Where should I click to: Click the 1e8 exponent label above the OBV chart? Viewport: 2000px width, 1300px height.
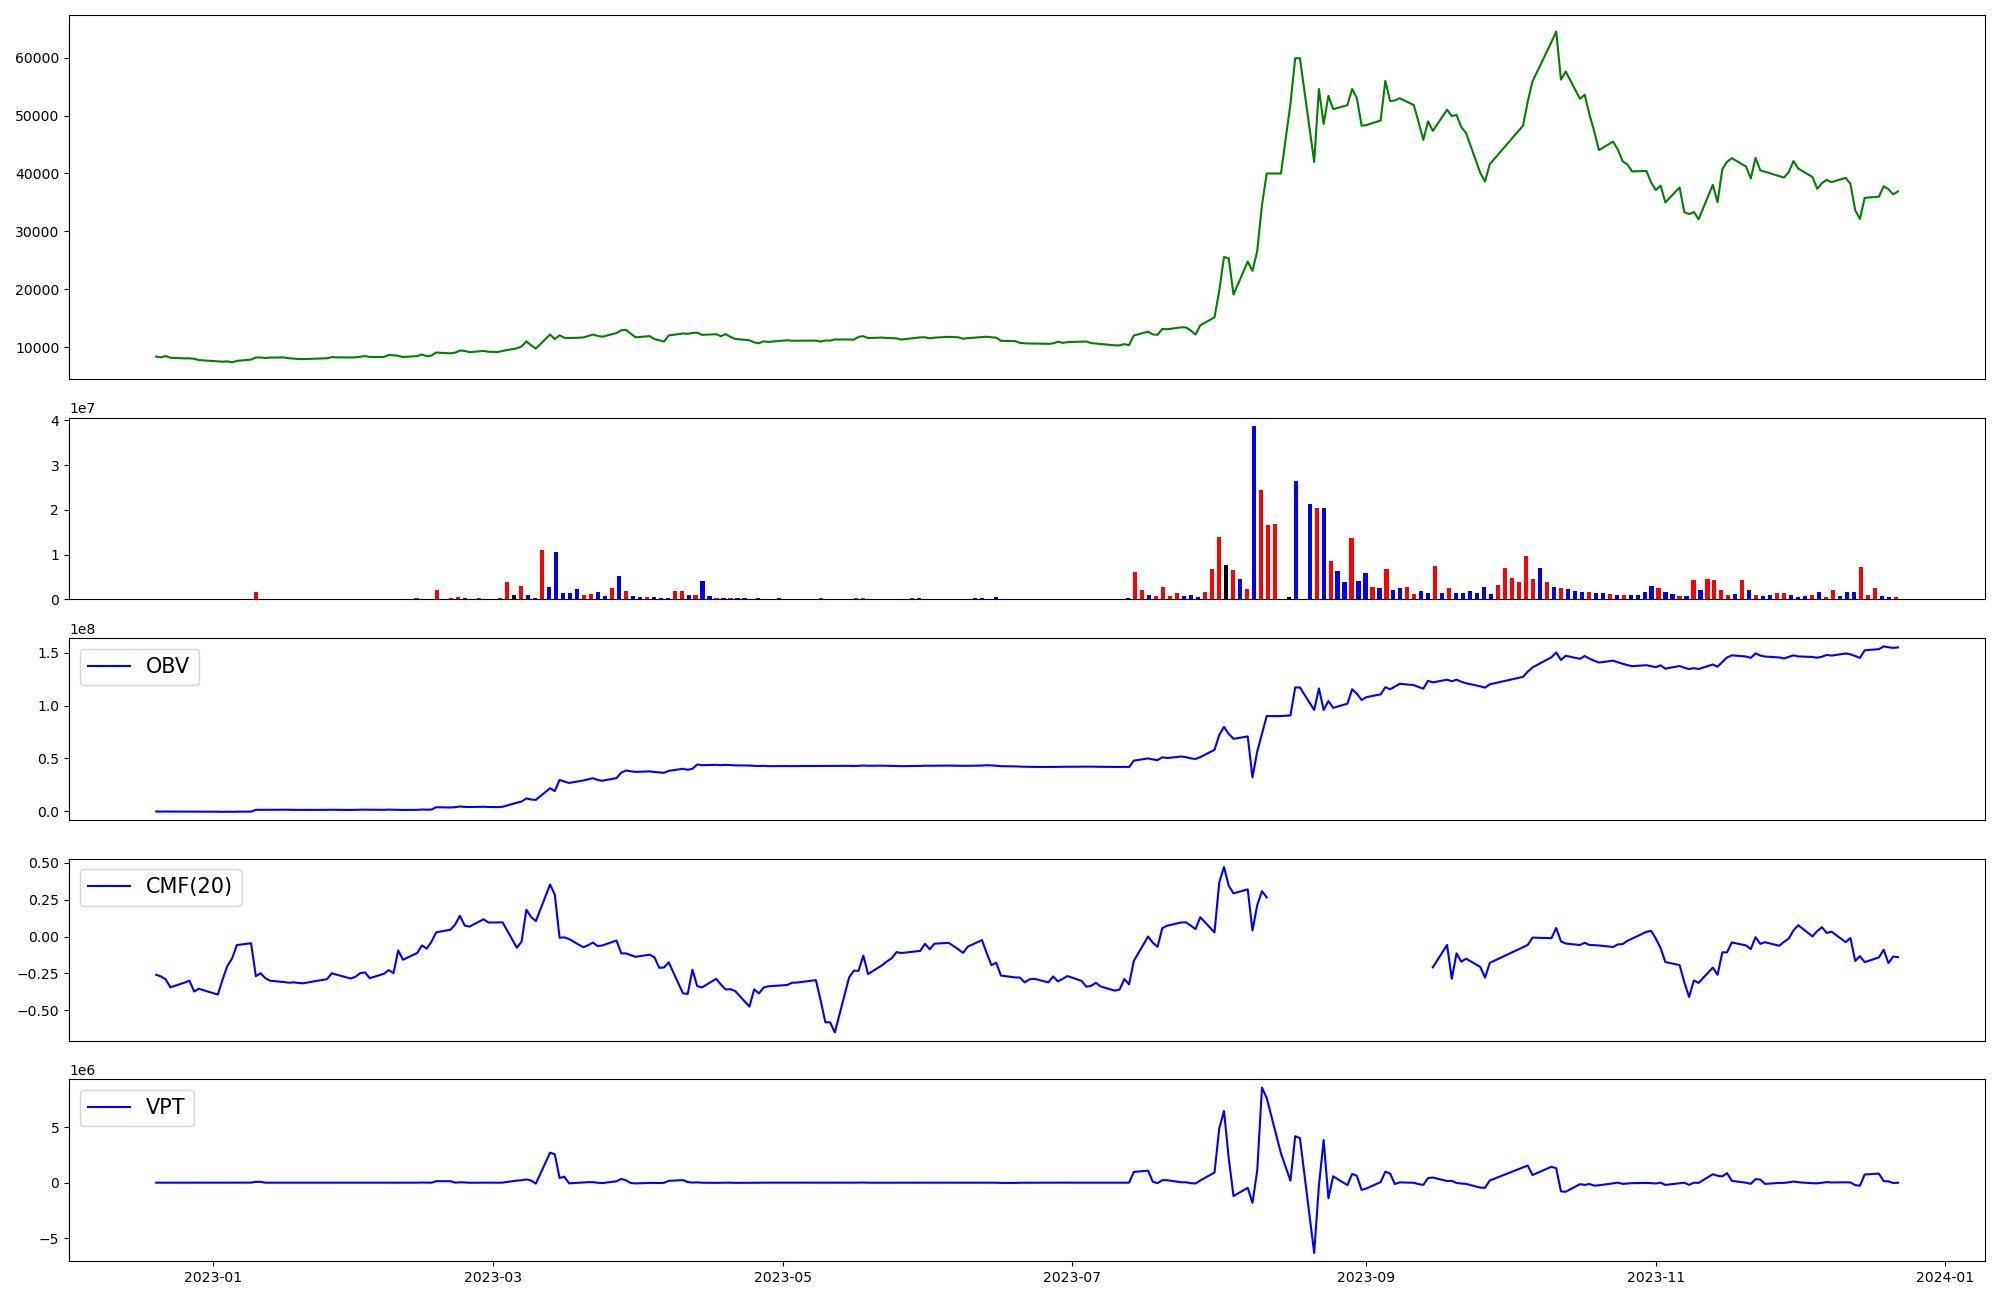82,629
